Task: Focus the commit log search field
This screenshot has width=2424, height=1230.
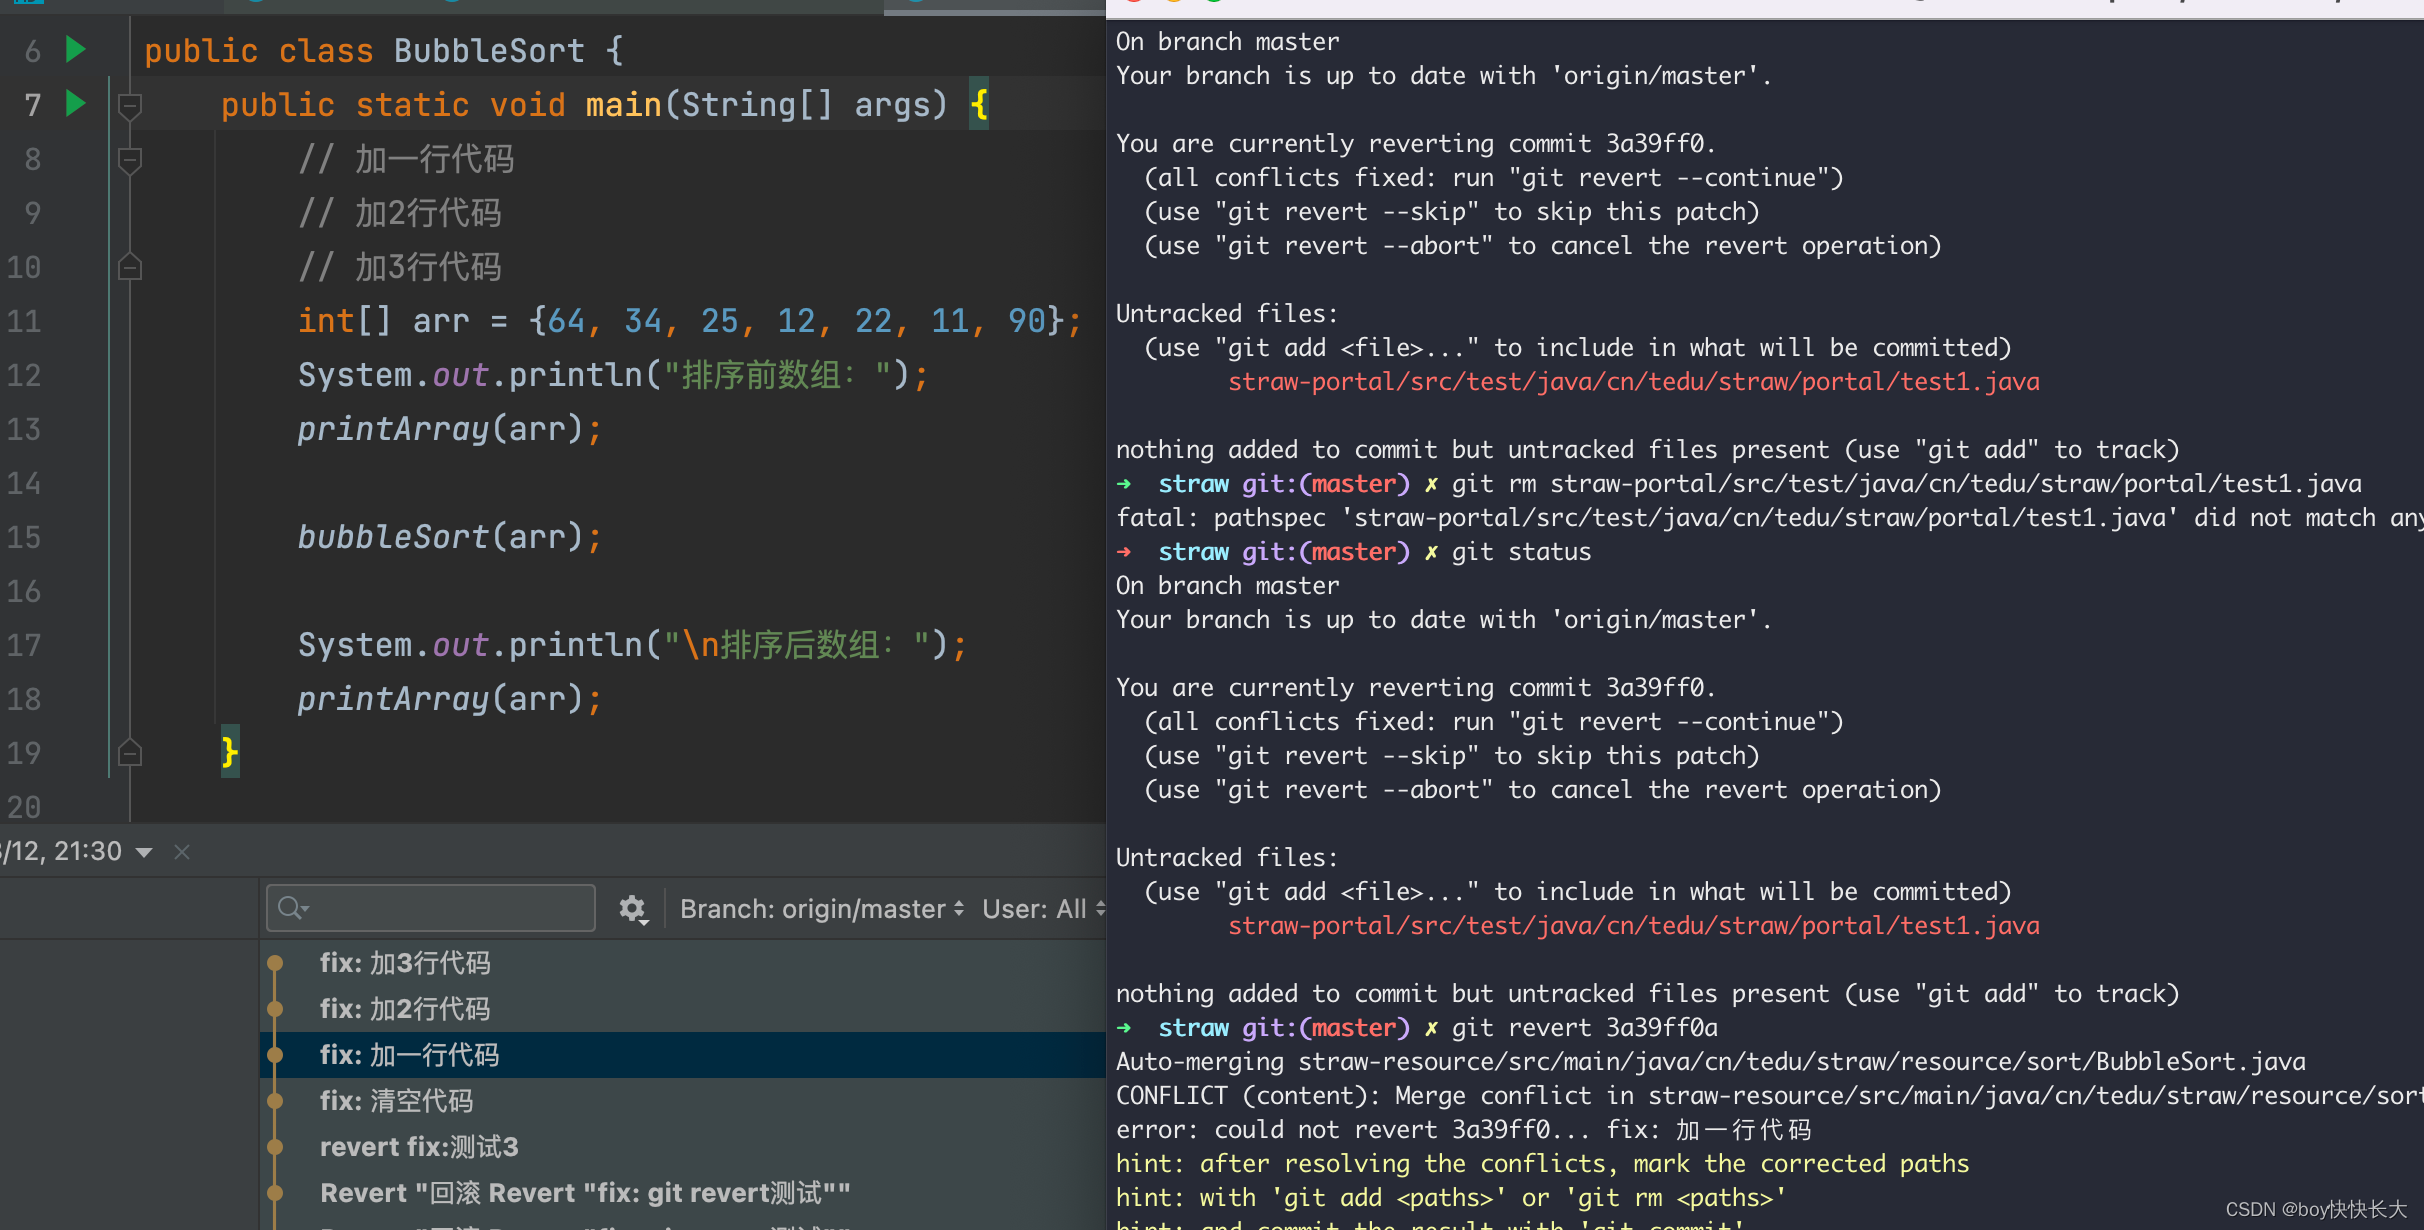Action: click(x=431, y=908)
